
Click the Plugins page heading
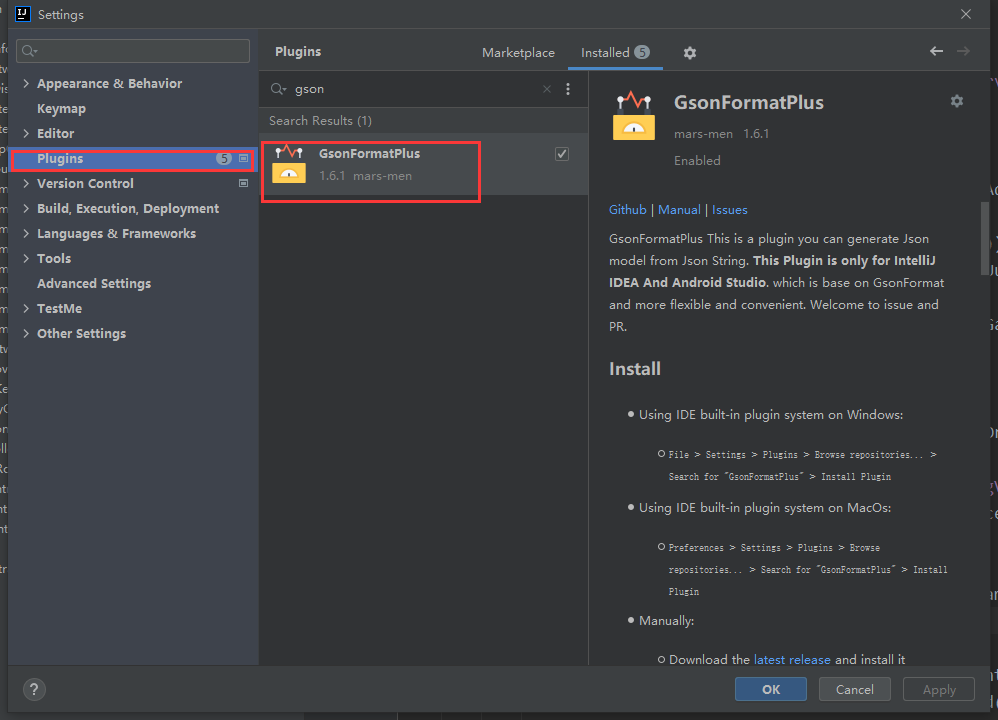coord(298,52)
